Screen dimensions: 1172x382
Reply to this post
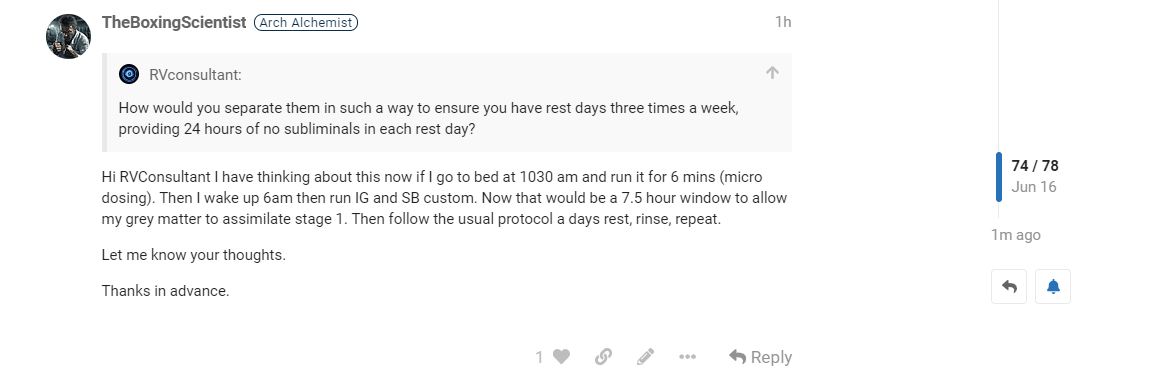click(x=760, y=357)
